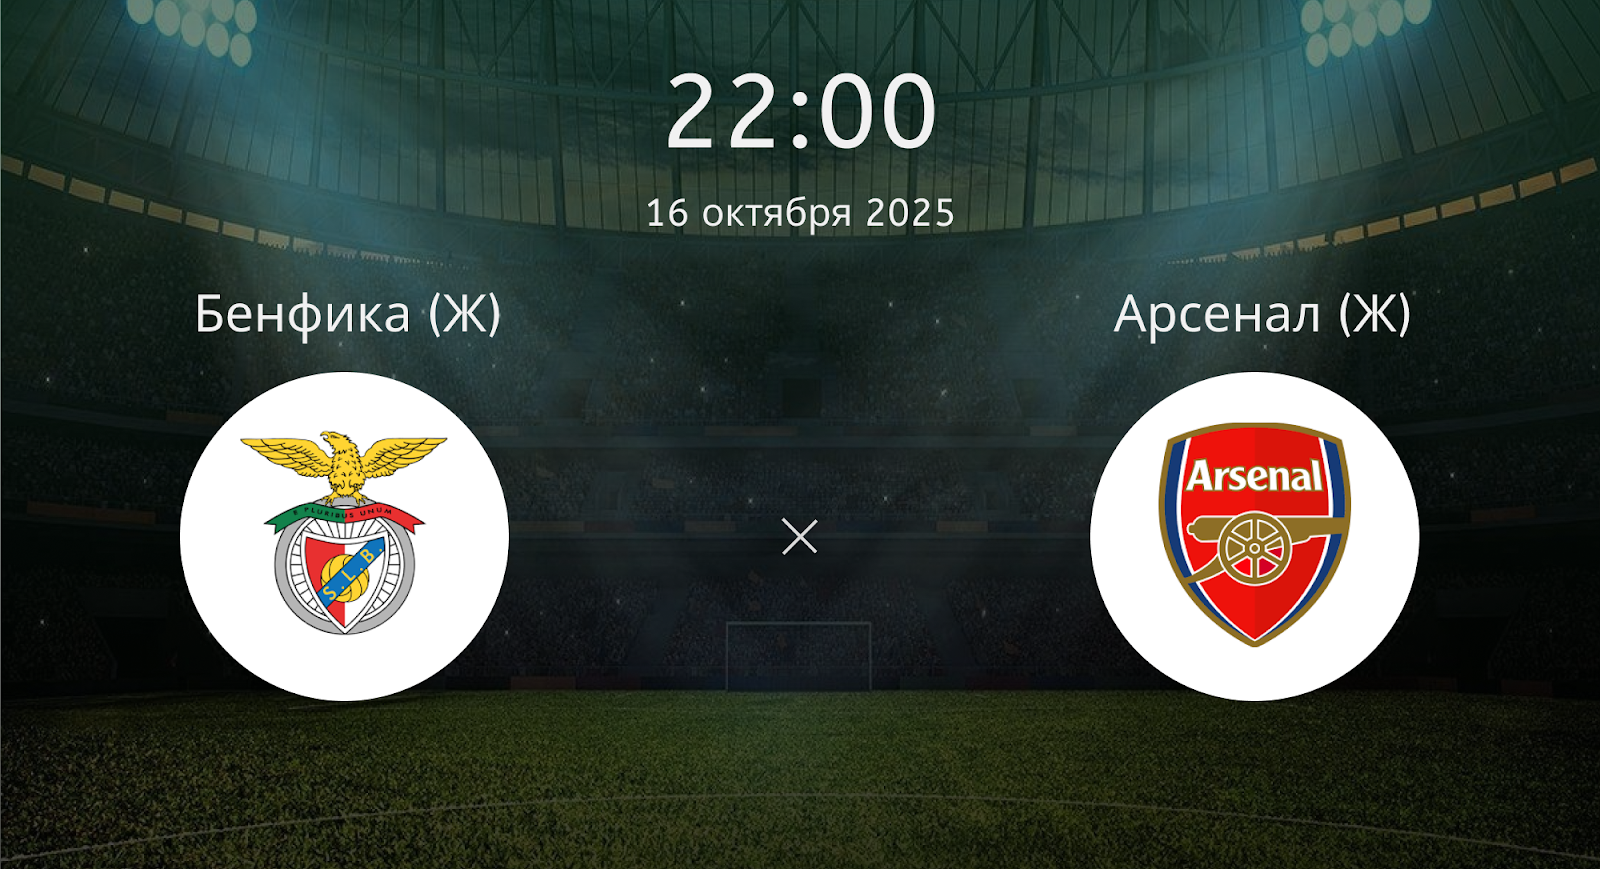Click the year 2025 in the date

click(x=910, y=212)
